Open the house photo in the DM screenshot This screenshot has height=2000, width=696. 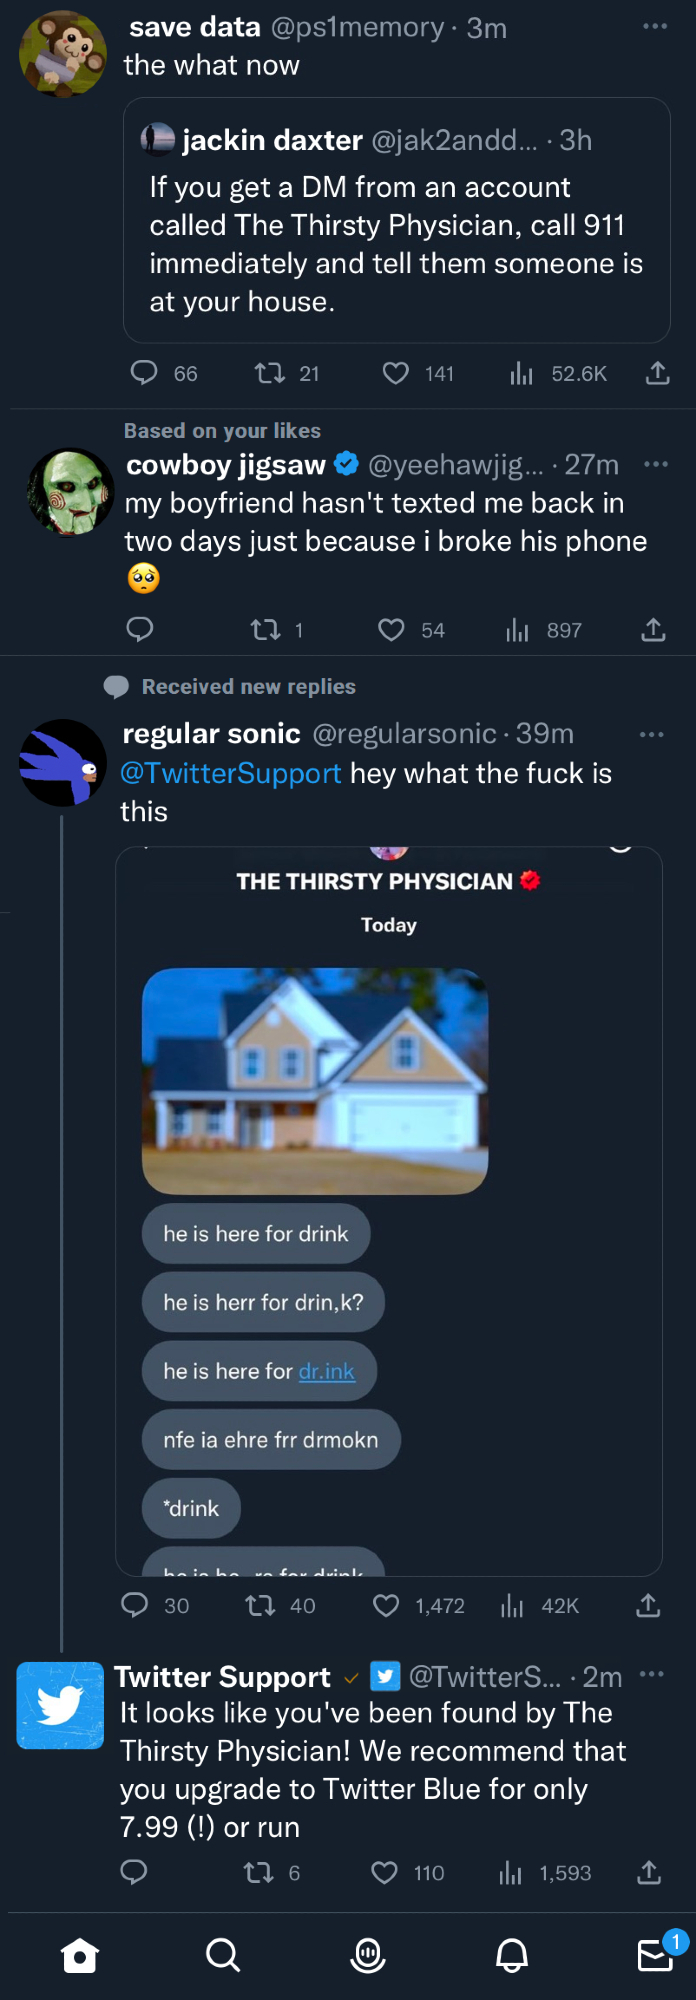tap(315, 1081)
